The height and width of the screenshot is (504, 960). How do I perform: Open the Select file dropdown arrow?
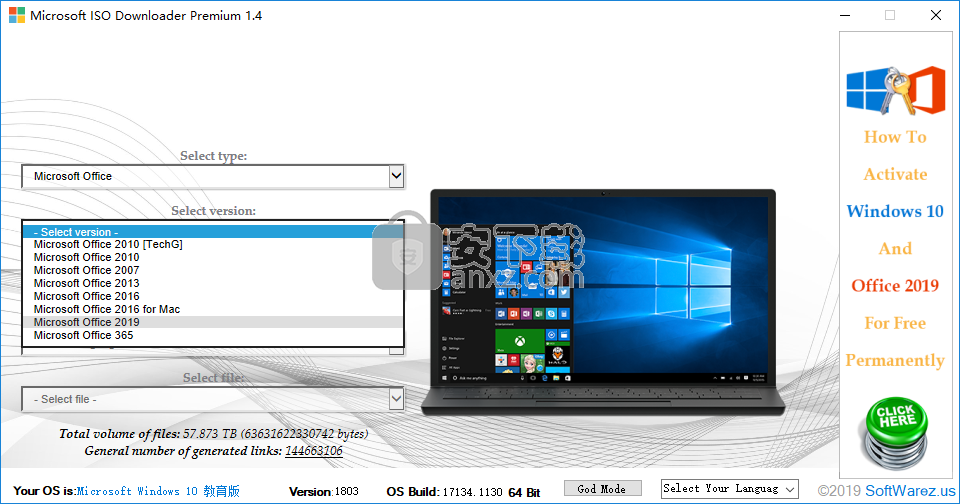pos(396,399)
